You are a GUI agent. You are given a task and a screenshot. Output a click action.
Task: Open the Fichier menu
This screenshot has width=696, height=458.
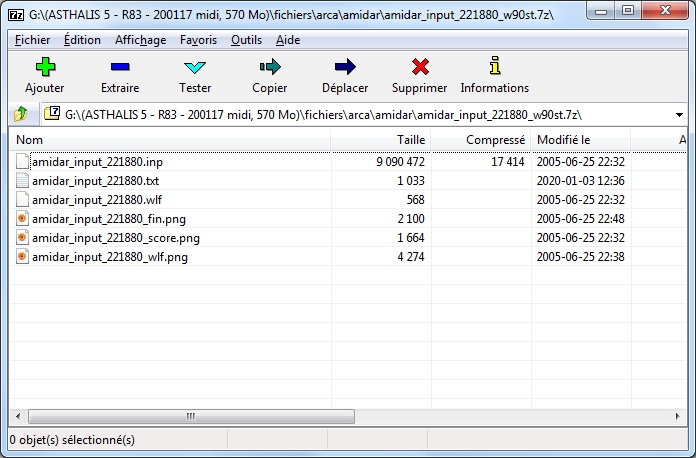pos(33,40)
